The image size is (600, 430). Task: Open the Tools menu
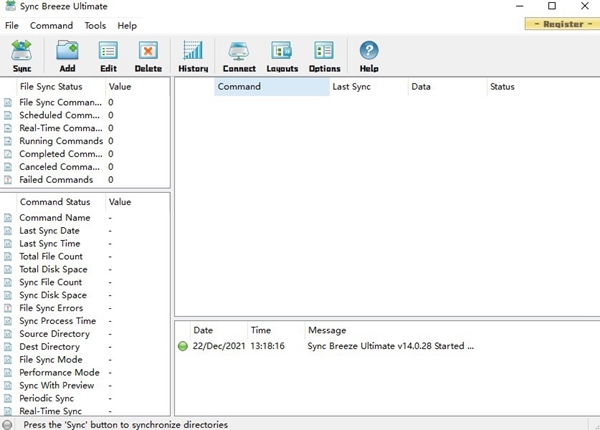(x=95, y=26)
